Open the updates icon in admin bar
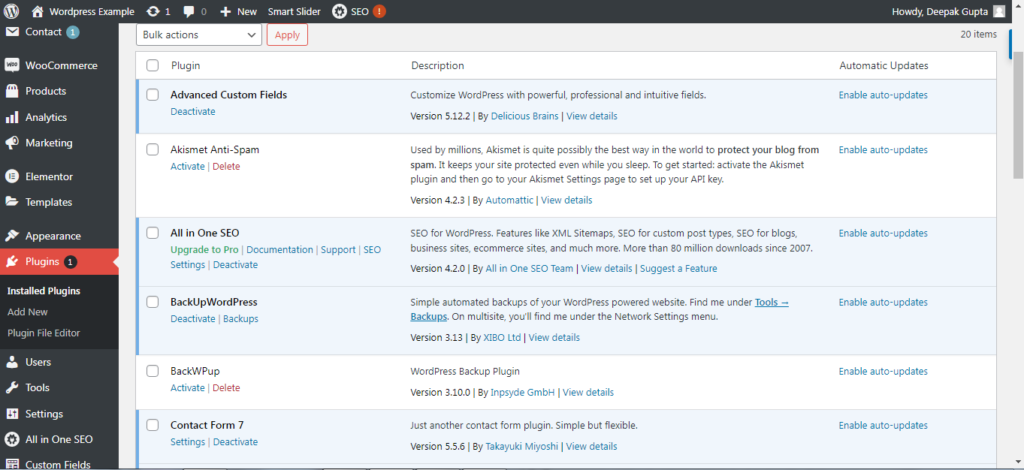Screen dimensions: 1024x470 tap(151, 11)
